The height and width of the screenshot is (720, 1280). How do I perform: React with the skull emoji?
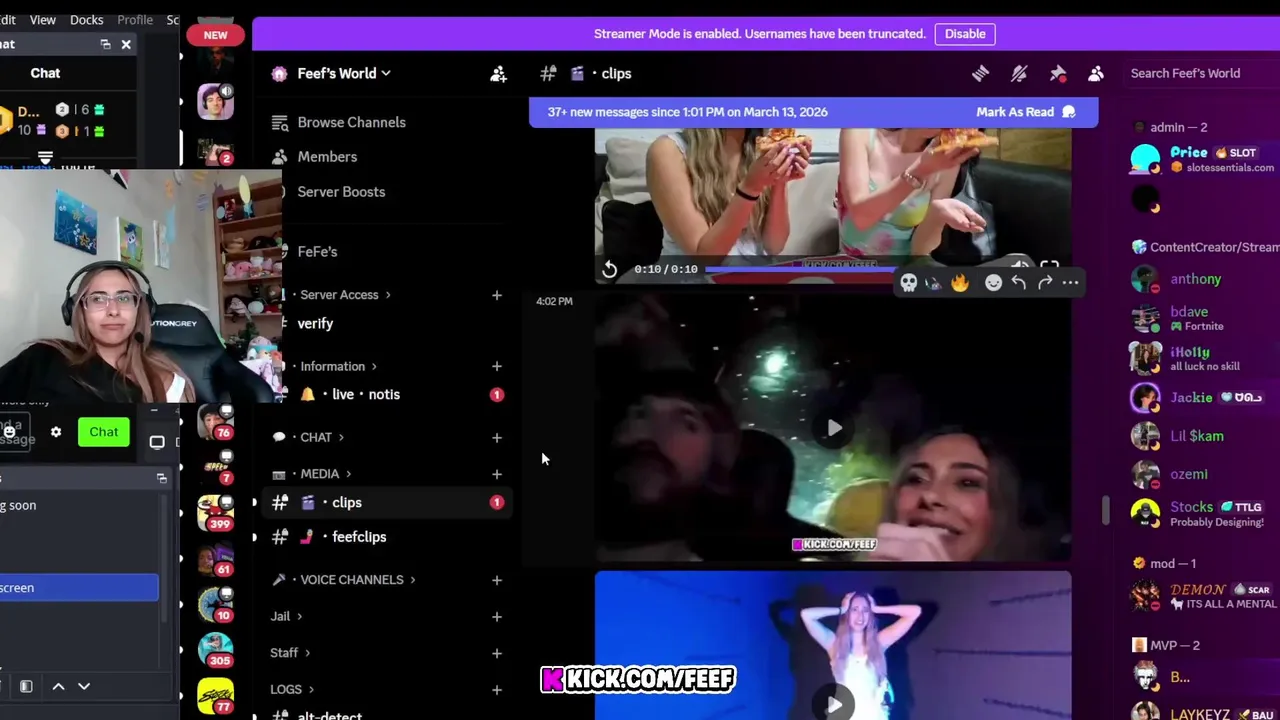click(x=908, y=283)
